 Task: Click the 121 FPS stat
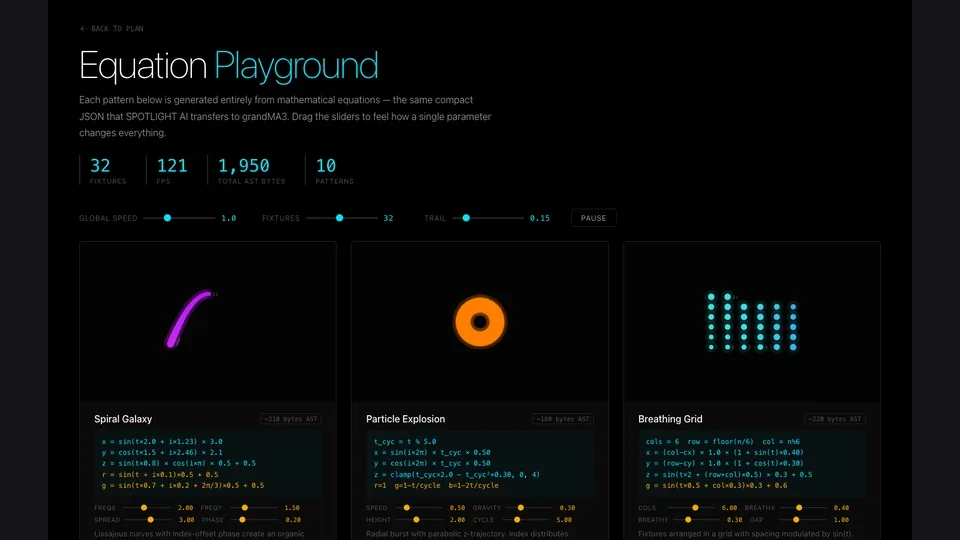(172, 170)
